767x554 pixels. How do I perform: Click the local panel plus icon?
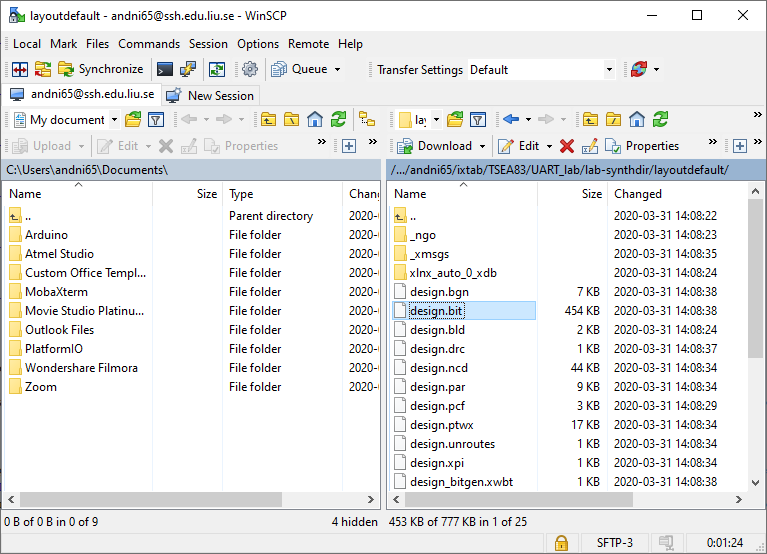pos(349,146)
